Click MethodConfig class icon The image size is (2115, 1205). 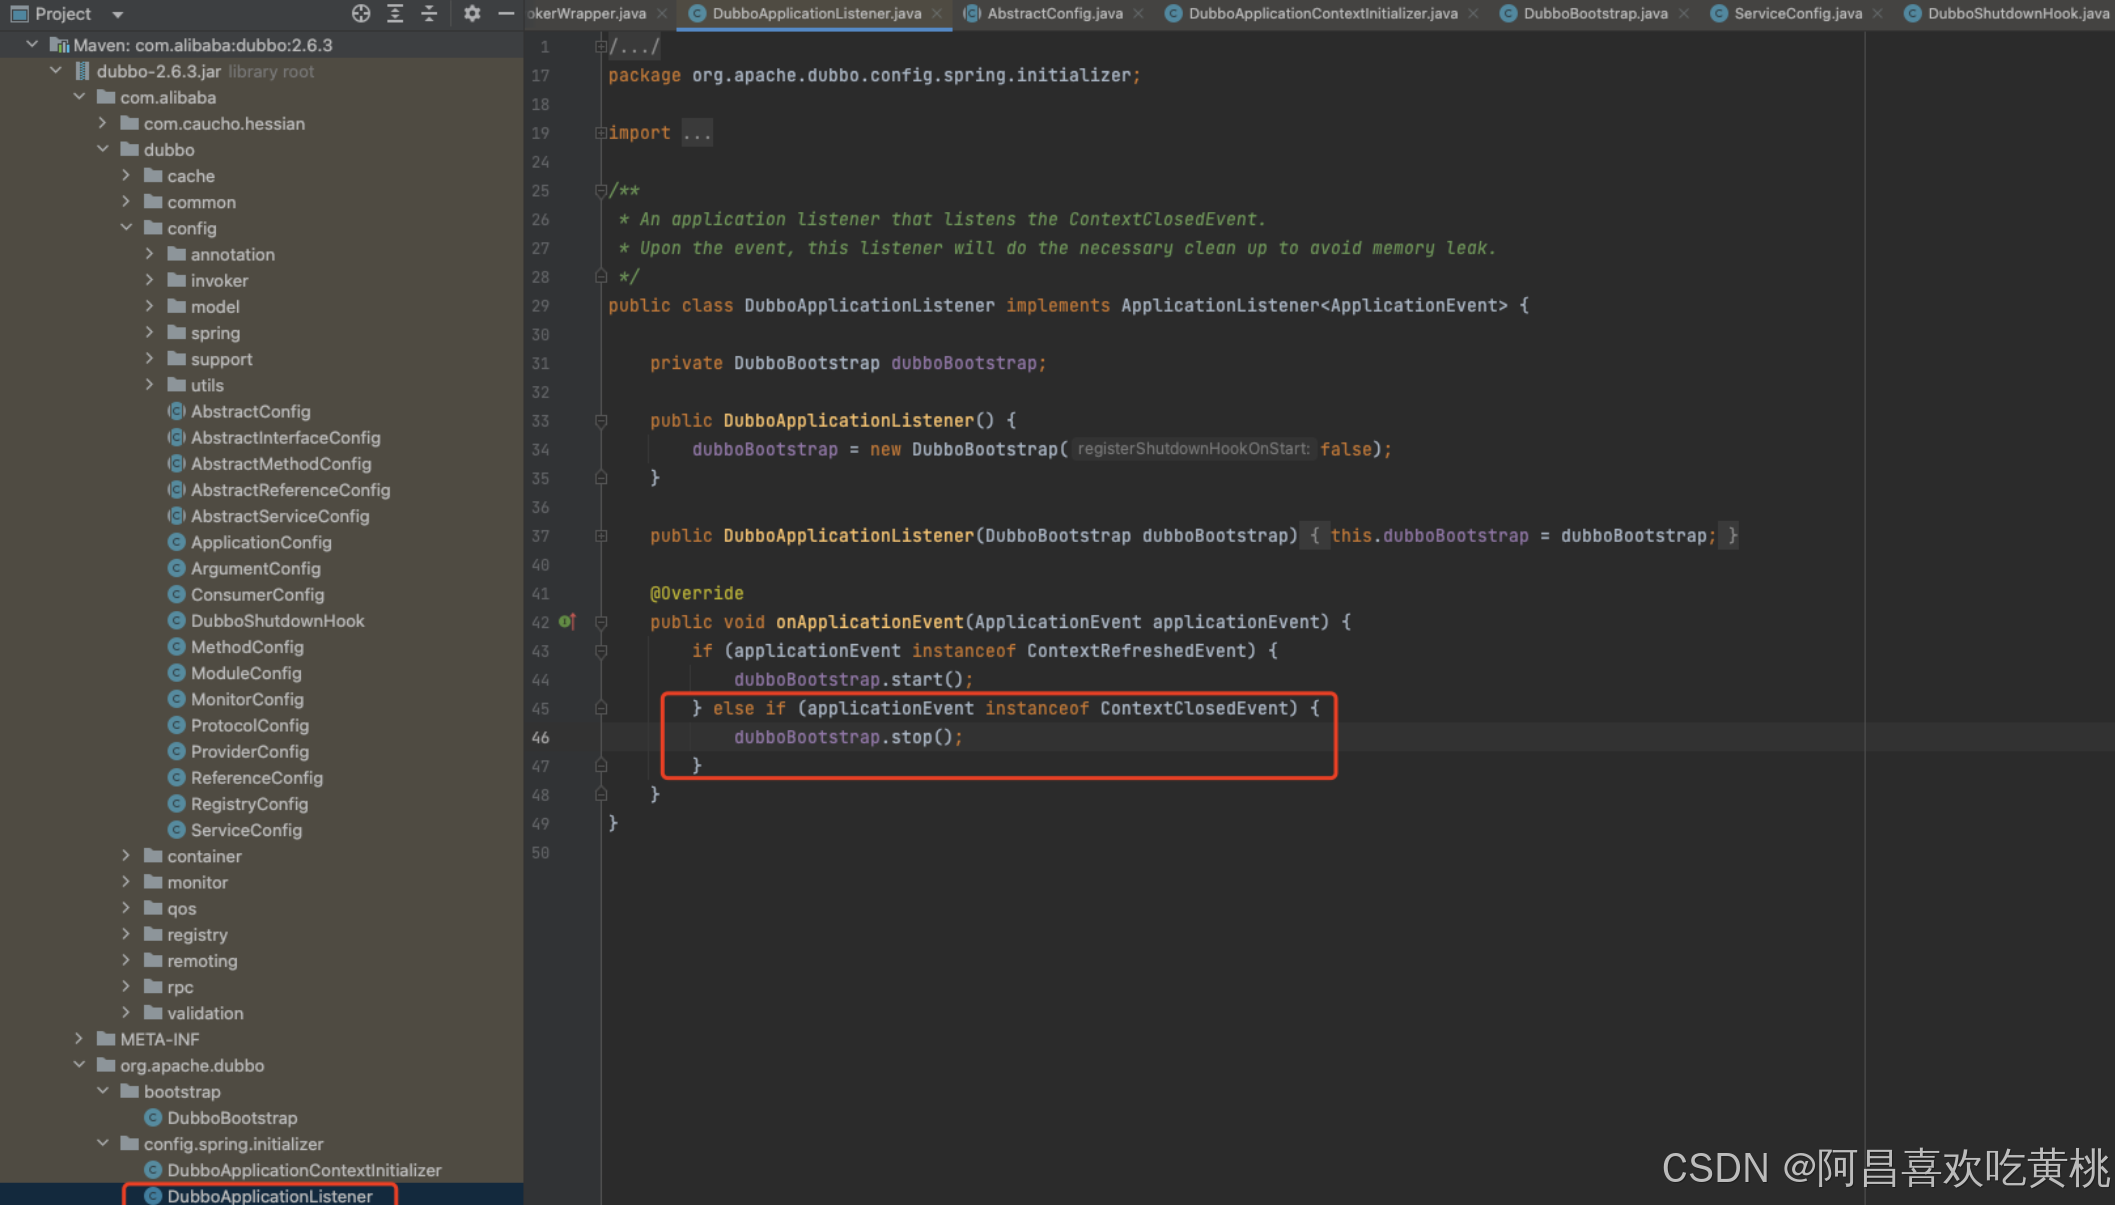tap(177, 646)
